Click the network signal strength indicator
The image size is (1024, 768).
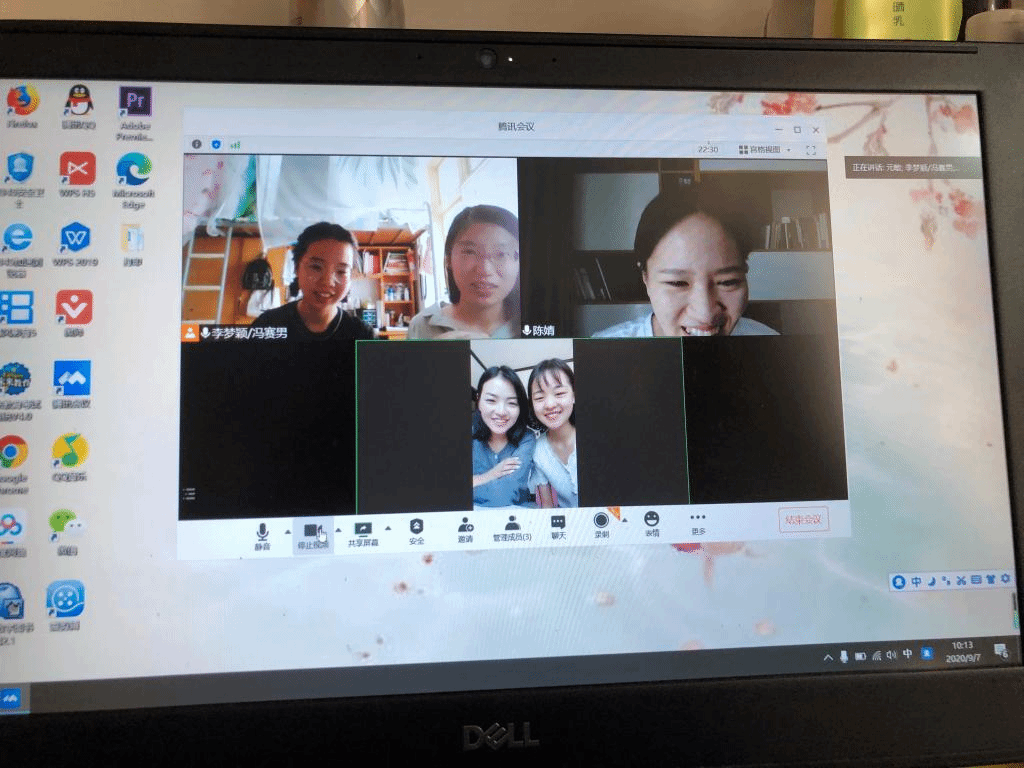click(x=235, y=145)
